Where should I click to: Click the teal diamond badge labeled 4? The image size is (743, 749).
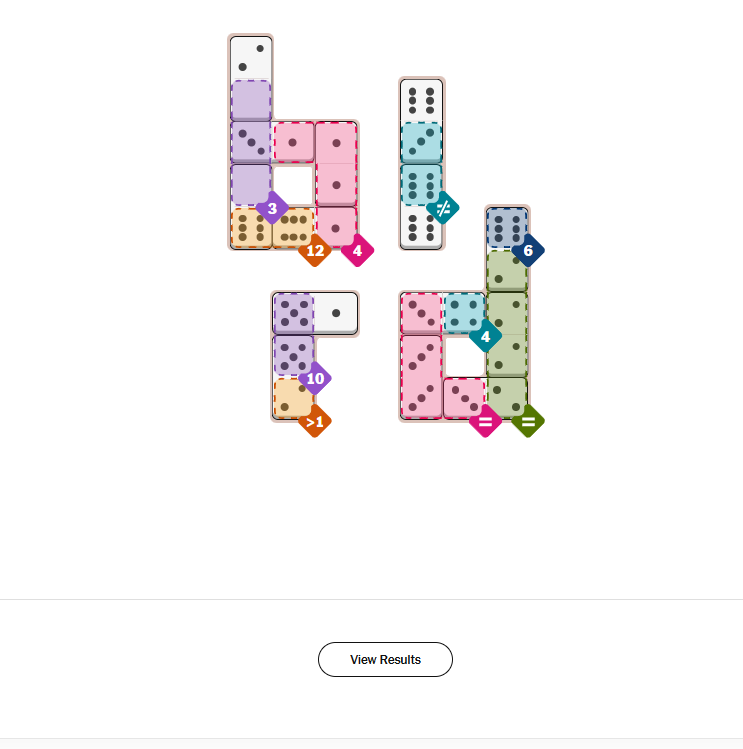point(485,336)
